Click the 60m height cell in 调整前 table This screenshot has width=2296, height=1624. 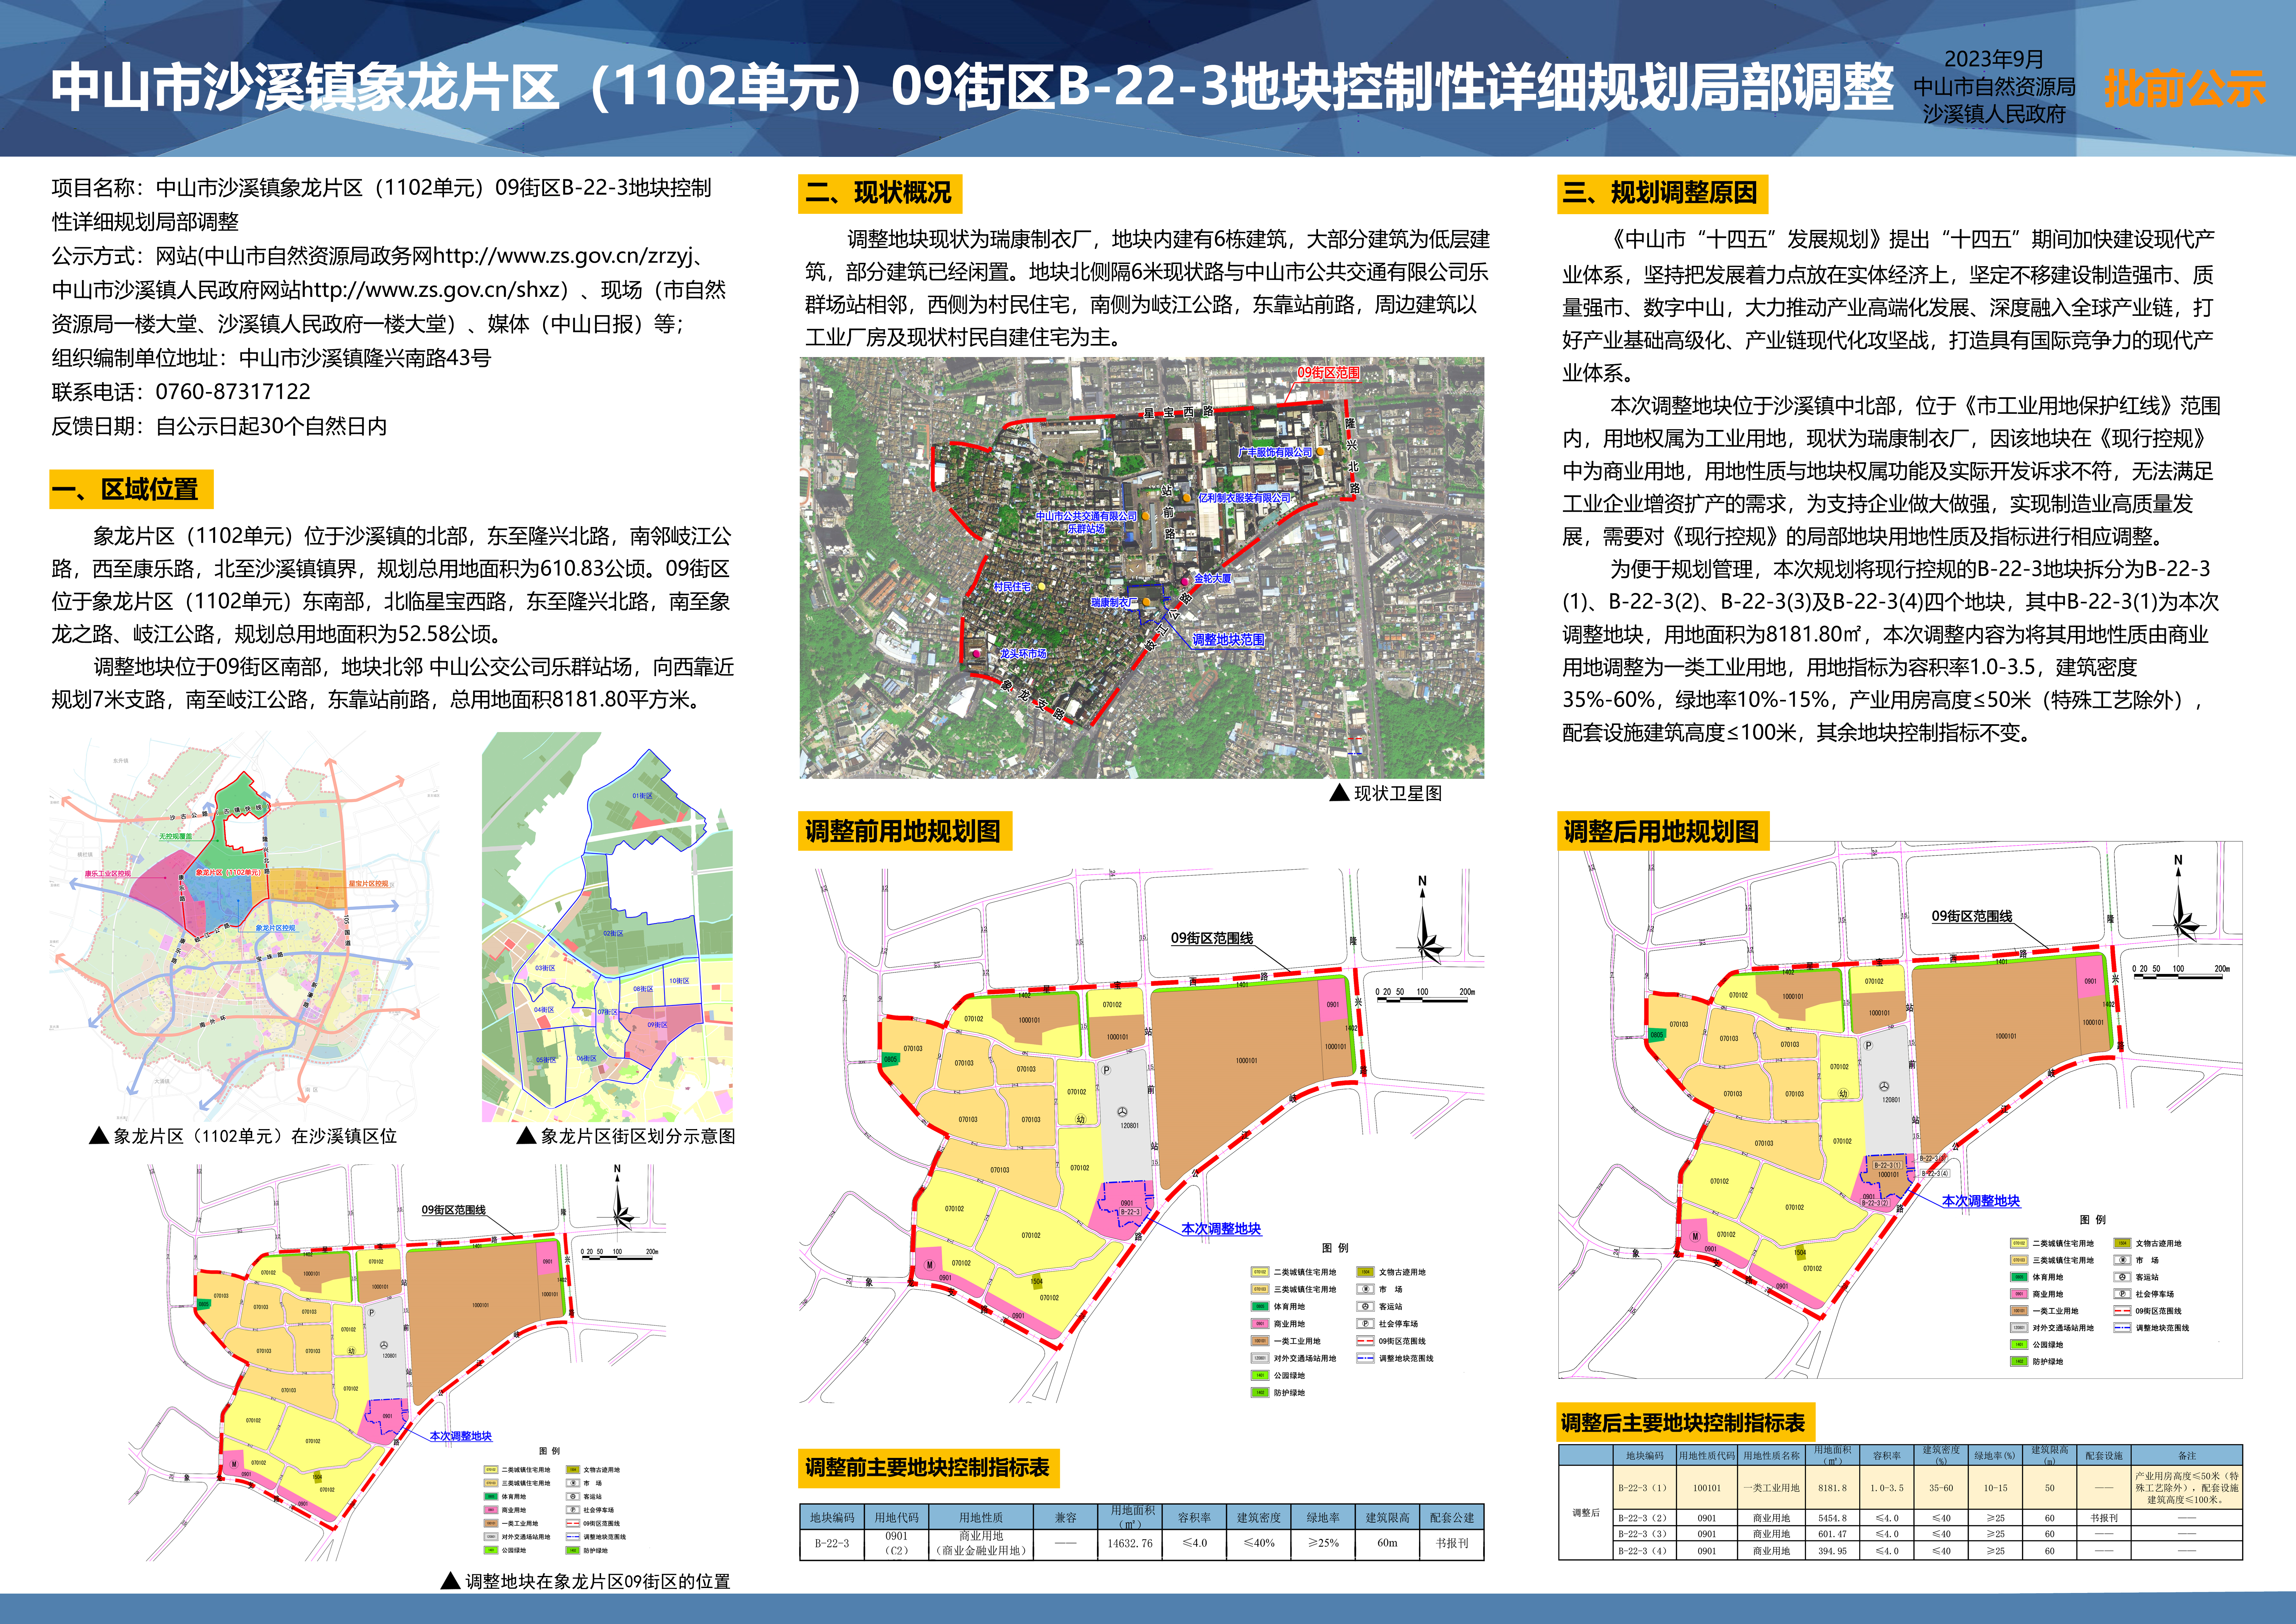coord(1387,1544)
